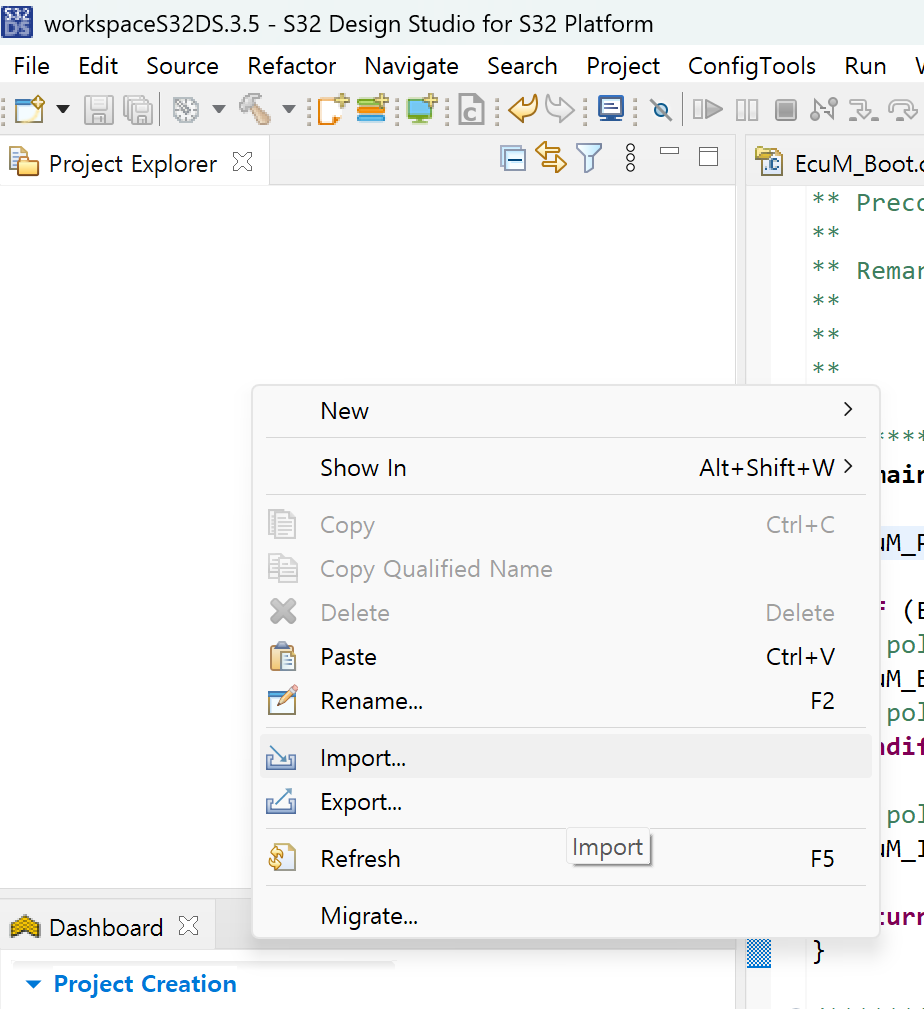Screen dimensions: 924x1009
Task: Expand the Show In submenu
Action: pyautogui.click(x=566, y=468)
